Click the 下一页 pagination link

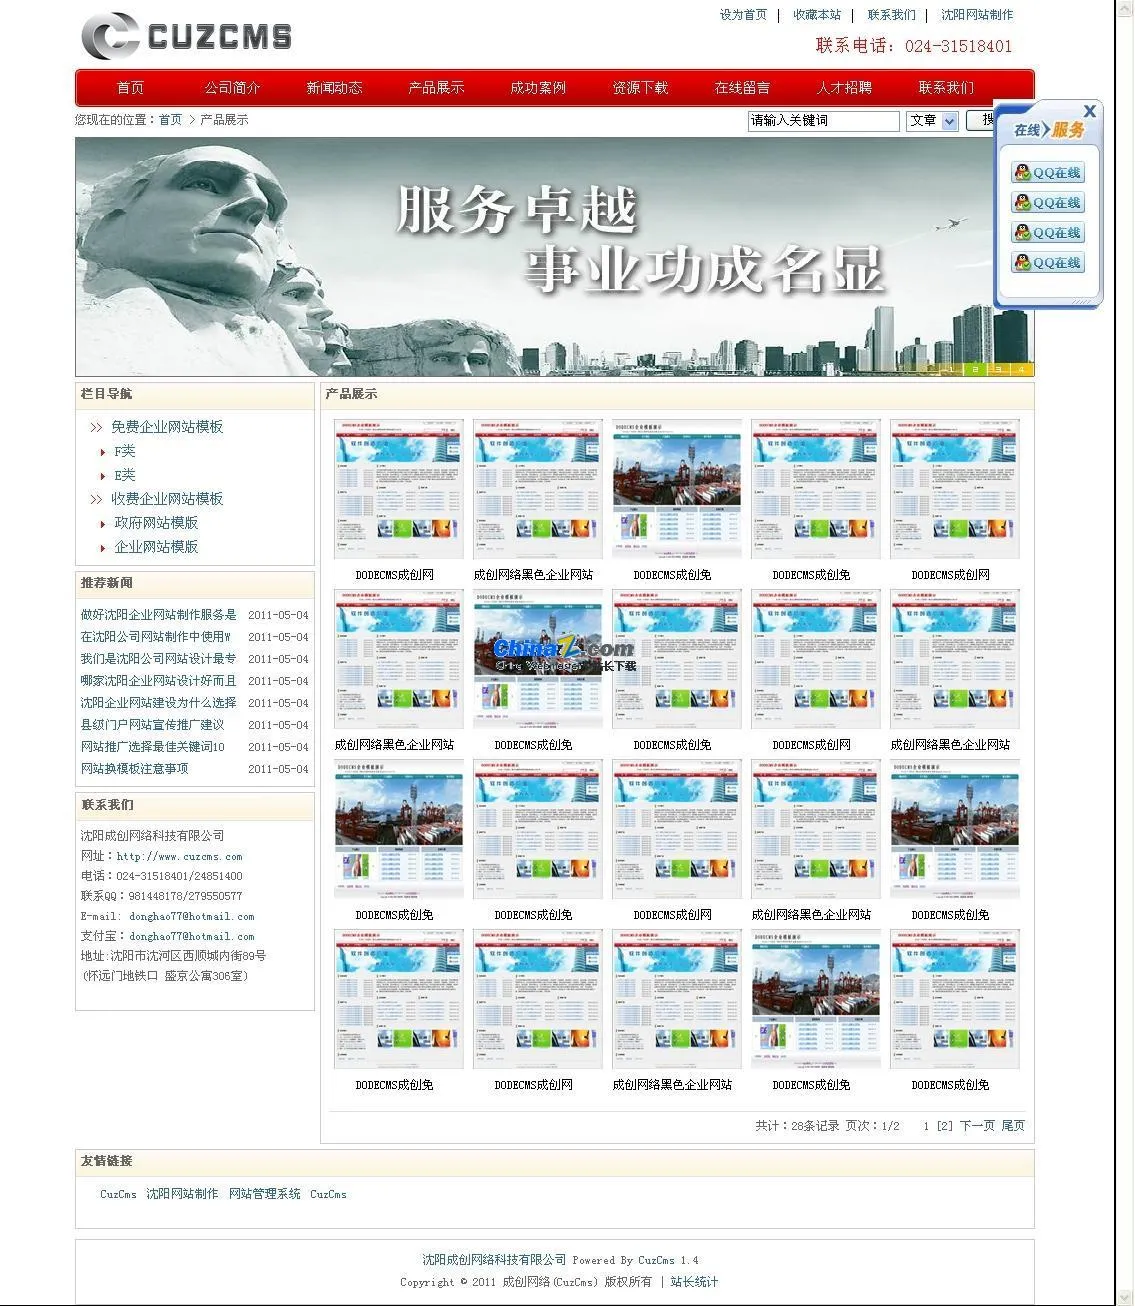tap(978, 1126)
